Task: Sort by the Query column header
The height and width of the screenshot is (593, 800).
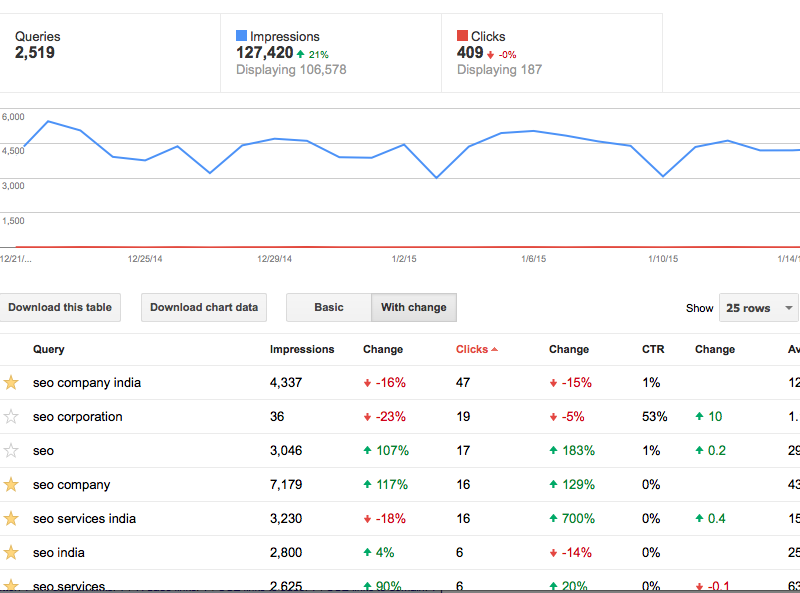Action: (x=49, y=350)
